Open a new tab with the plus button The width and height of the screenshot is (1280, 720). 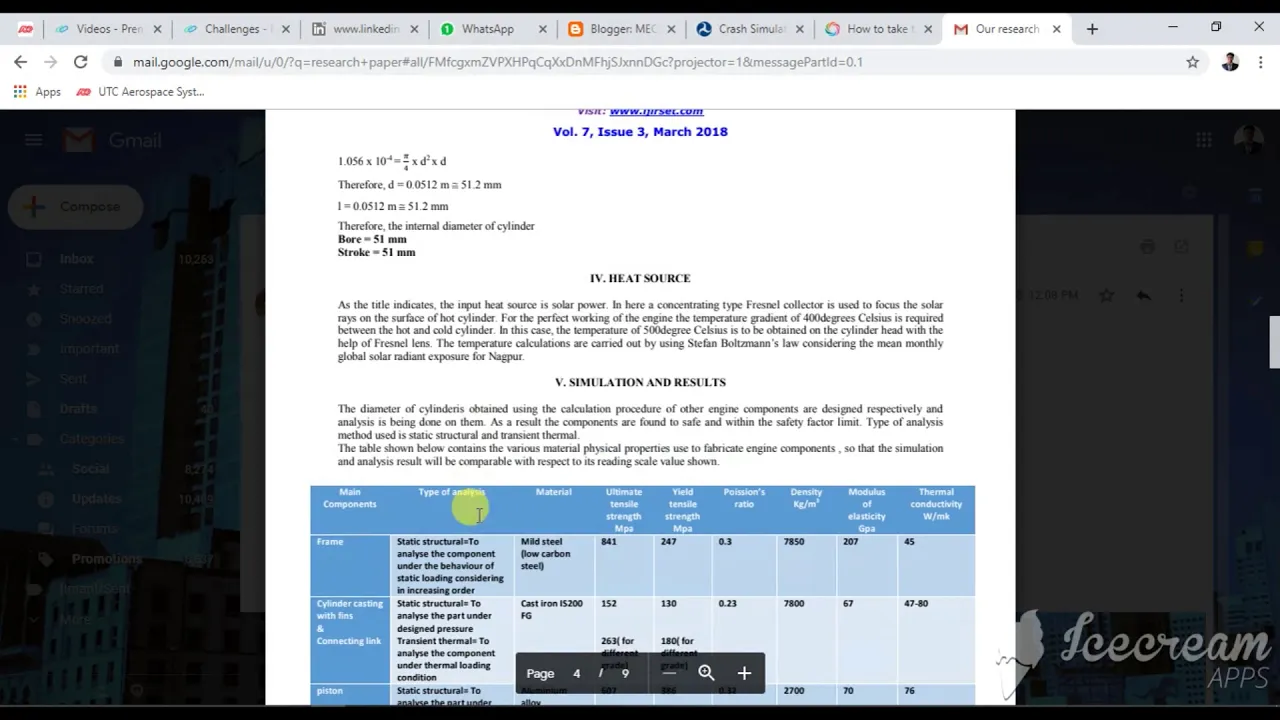click(x=1092, y=29)
